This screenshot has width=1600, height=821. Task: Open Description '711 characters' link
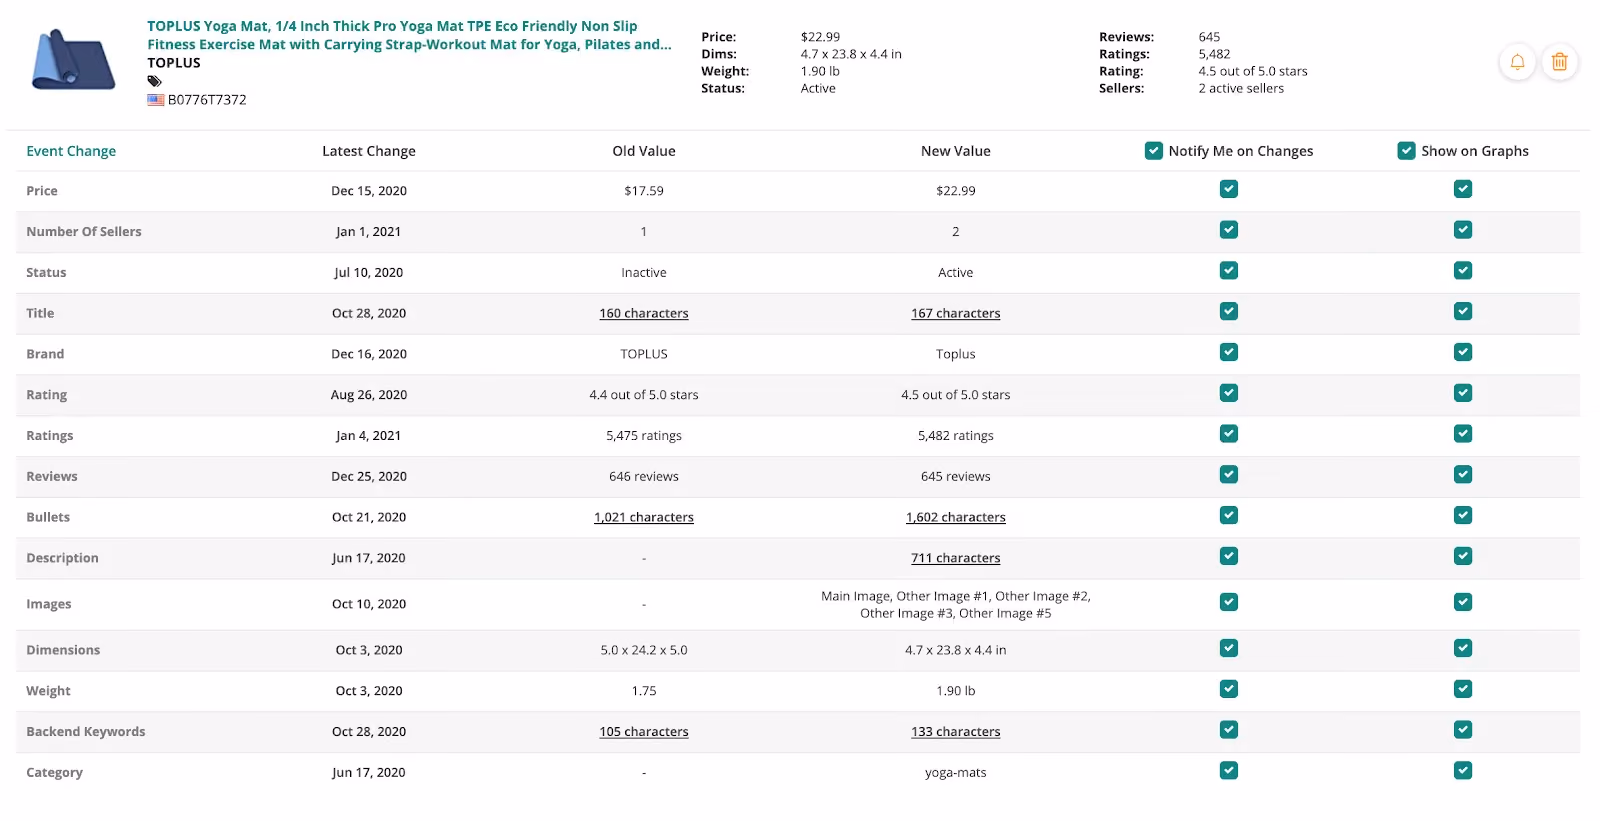click(956, 558)
